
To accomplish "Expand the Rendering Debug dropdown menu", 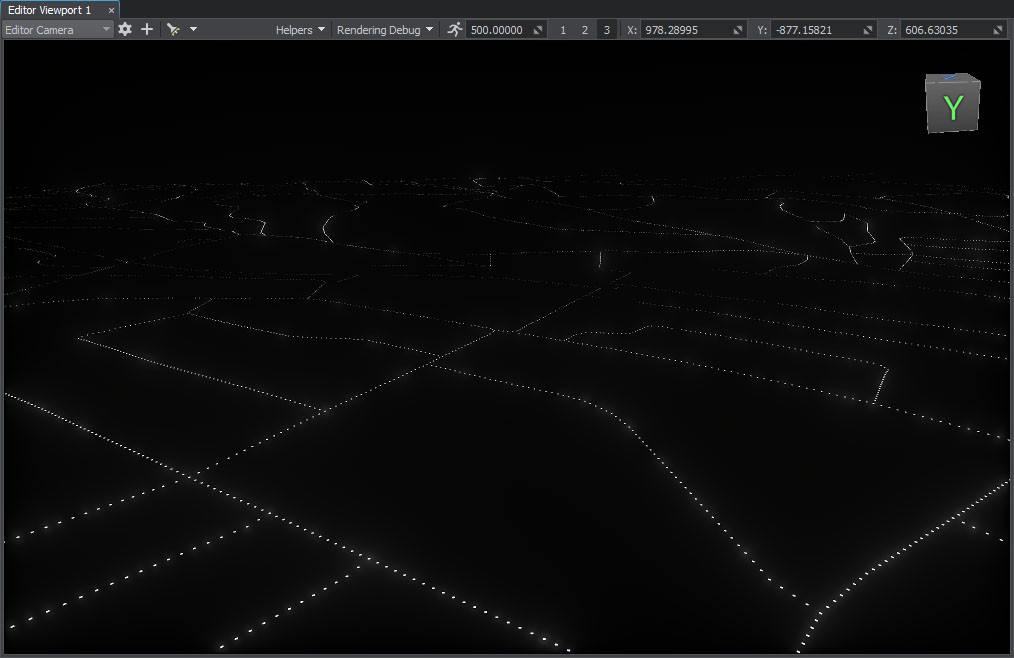I will click(x=385, y=30).
